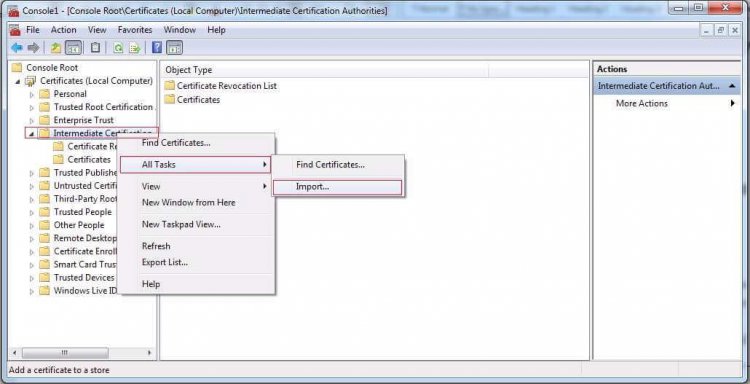The image size is (750, 384).
Task: Click Certificates folder icon in right pane
Action: (169, 99)
